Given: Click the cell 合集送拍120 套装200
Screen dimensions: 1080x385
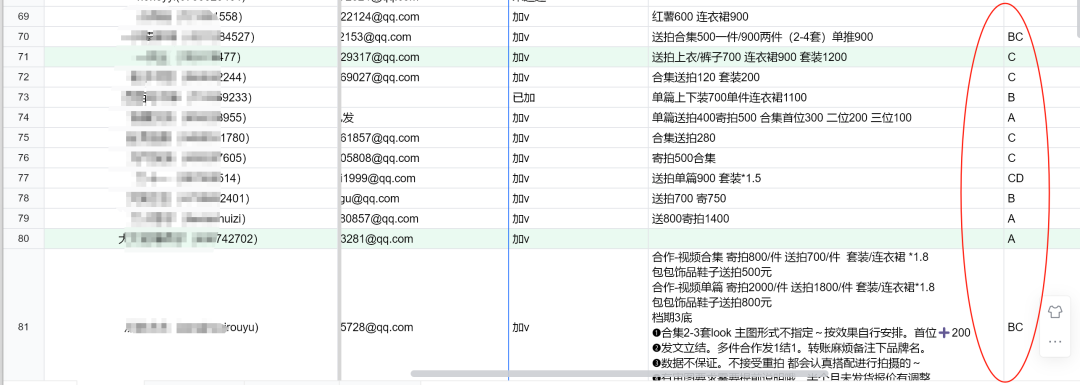Looking at the screenshot, I should tap(825, 77).
